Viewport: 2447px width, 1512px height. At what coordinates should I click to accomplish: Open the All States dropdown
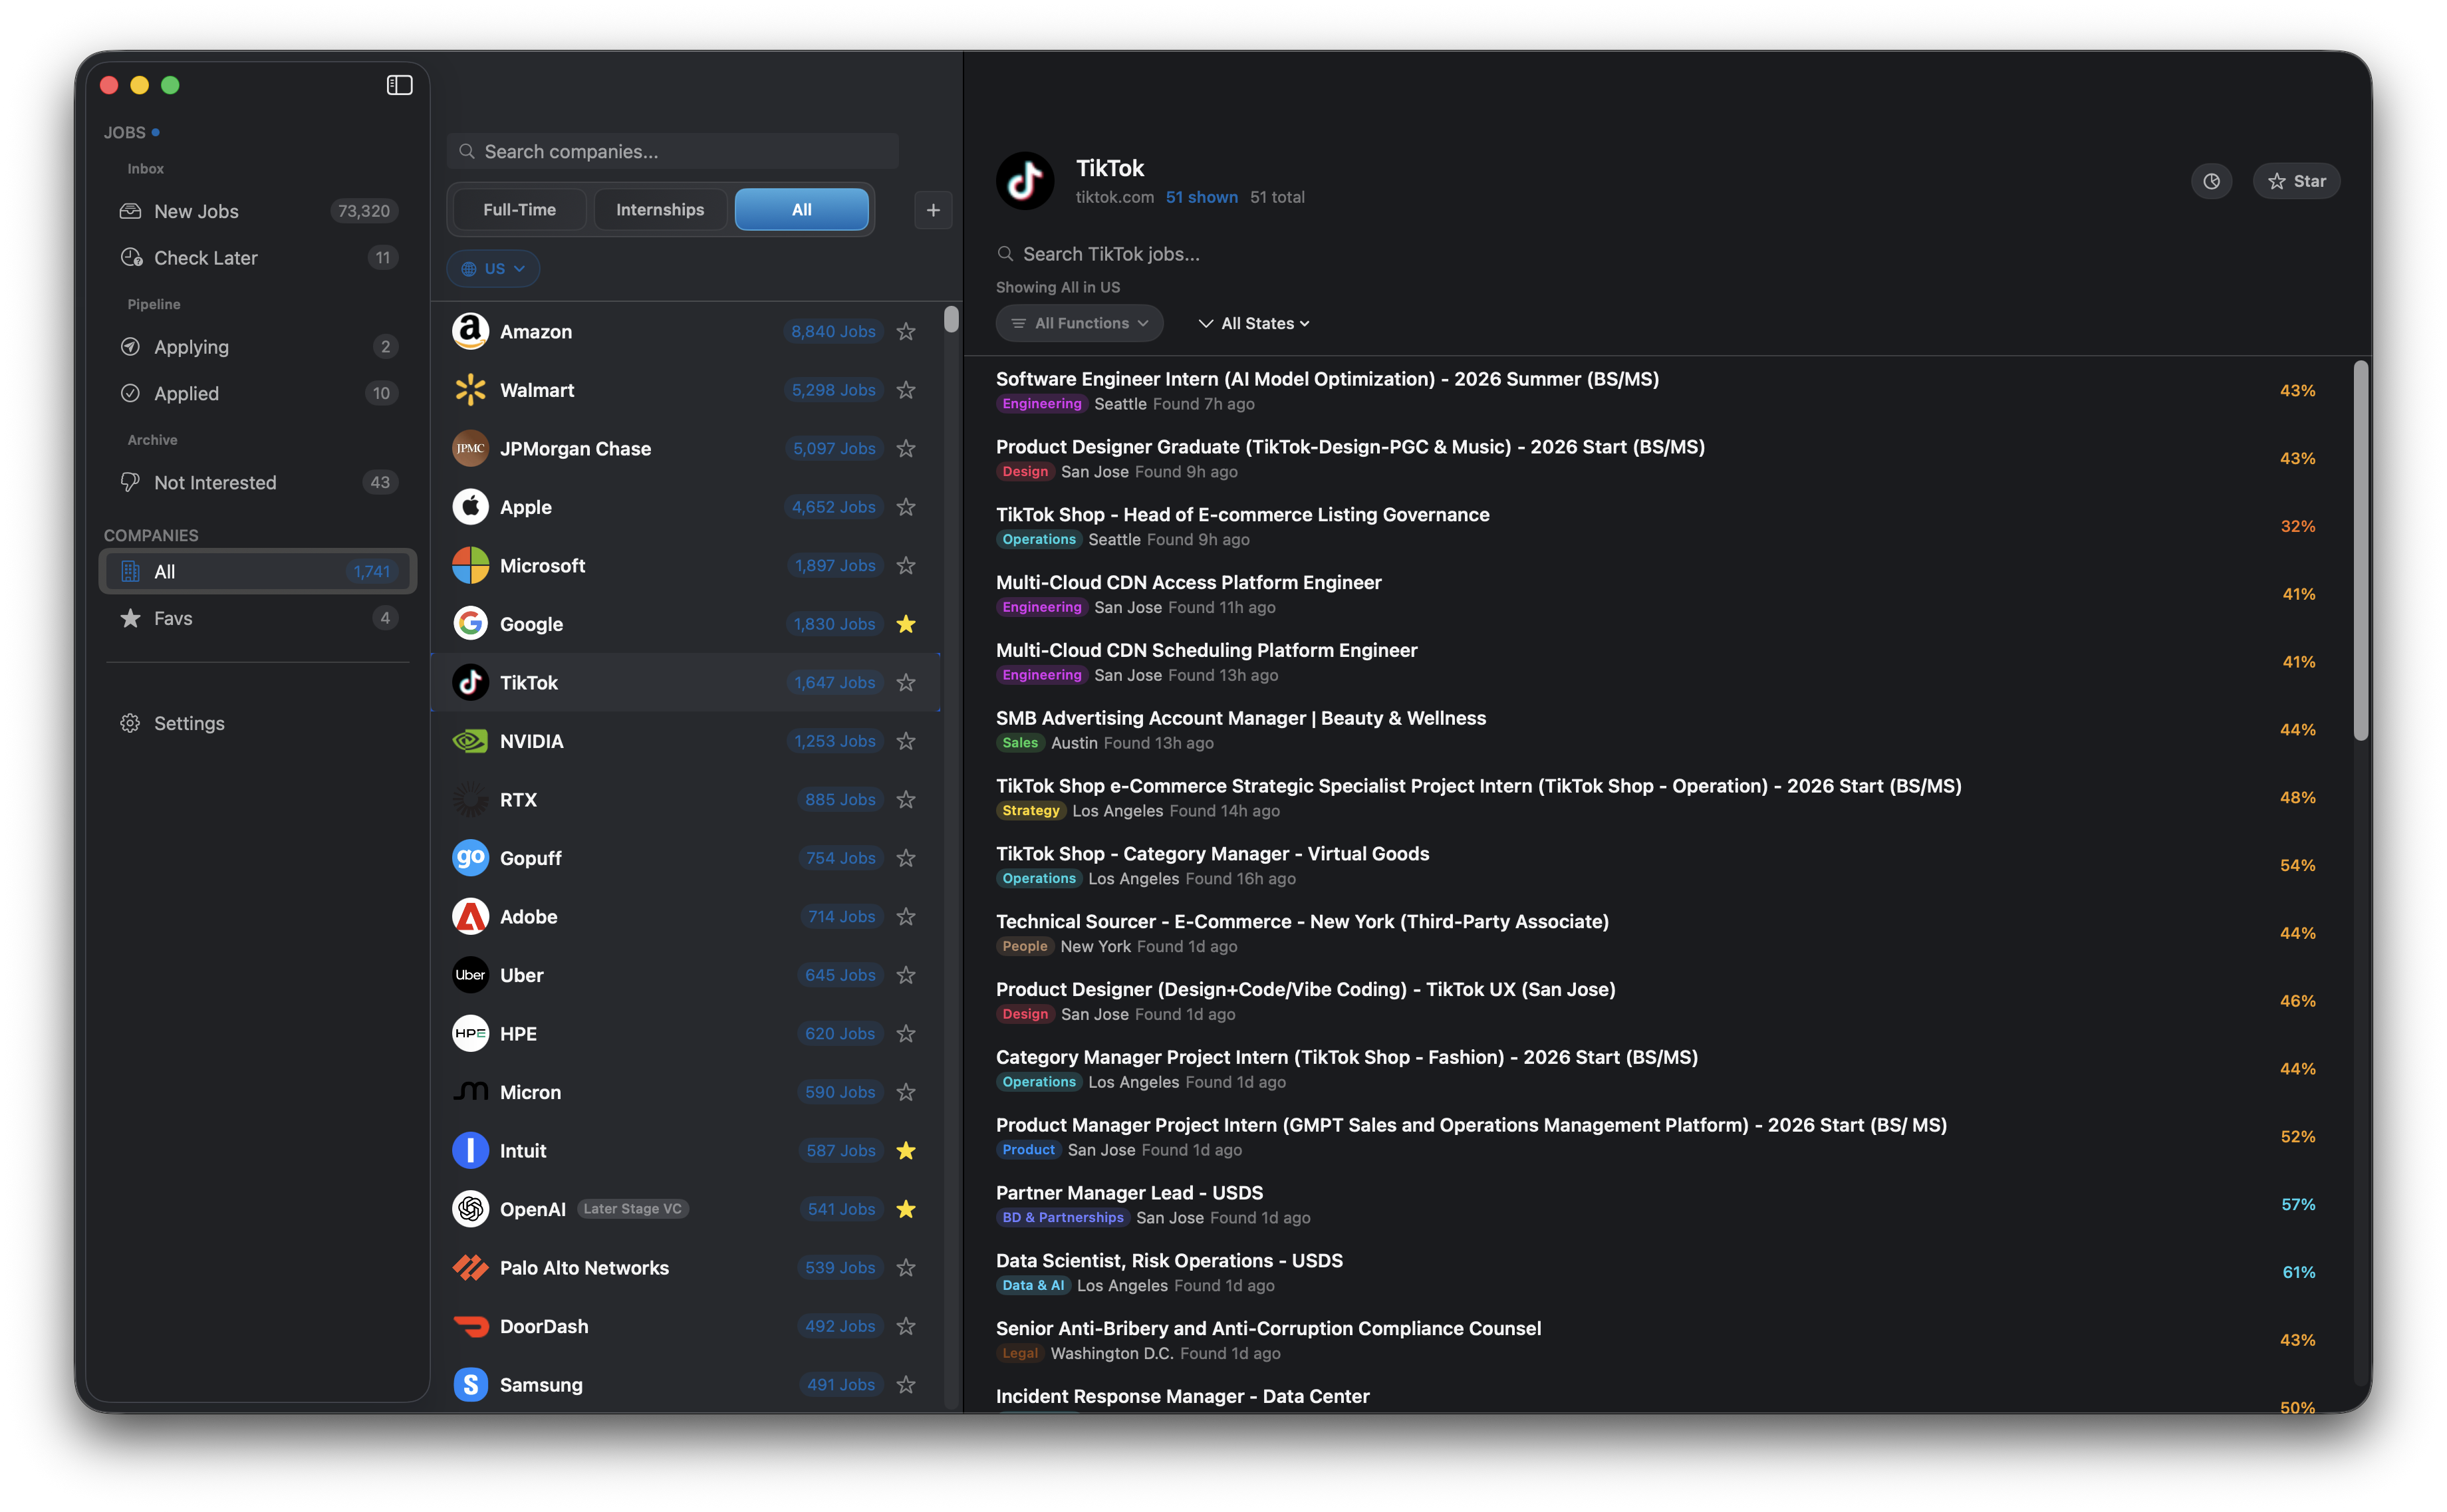[x=1254, y=323]
